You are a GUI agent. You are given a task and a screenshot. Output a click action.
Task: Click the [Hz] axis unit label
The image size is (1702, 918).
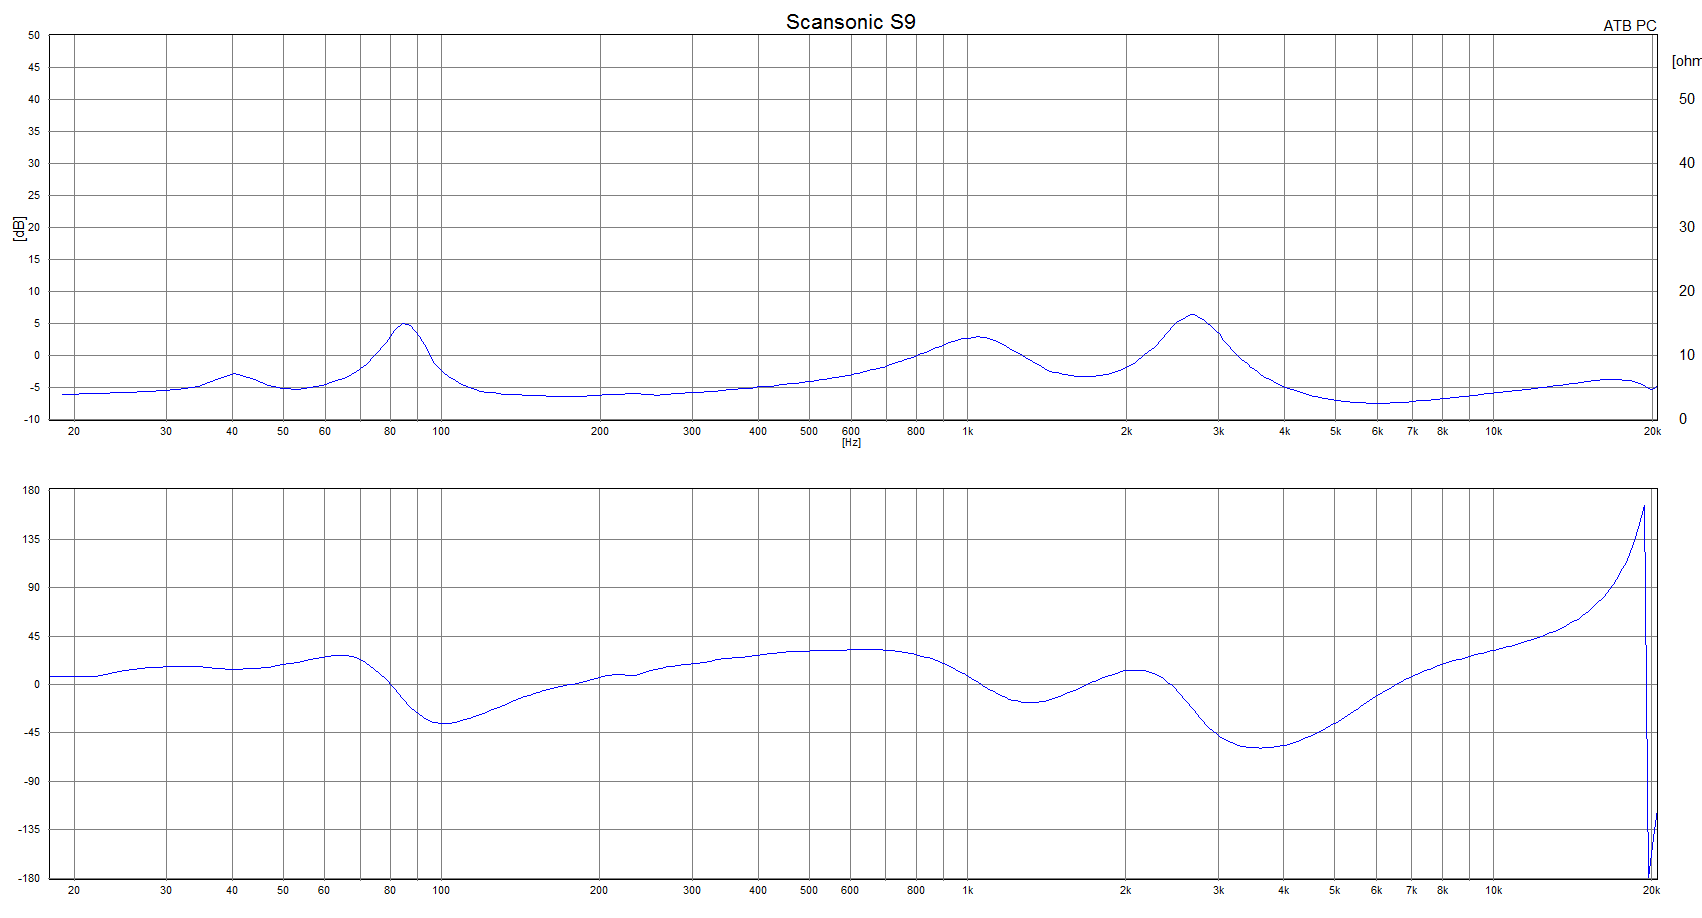pyautogui.click(x=851, y=442)
